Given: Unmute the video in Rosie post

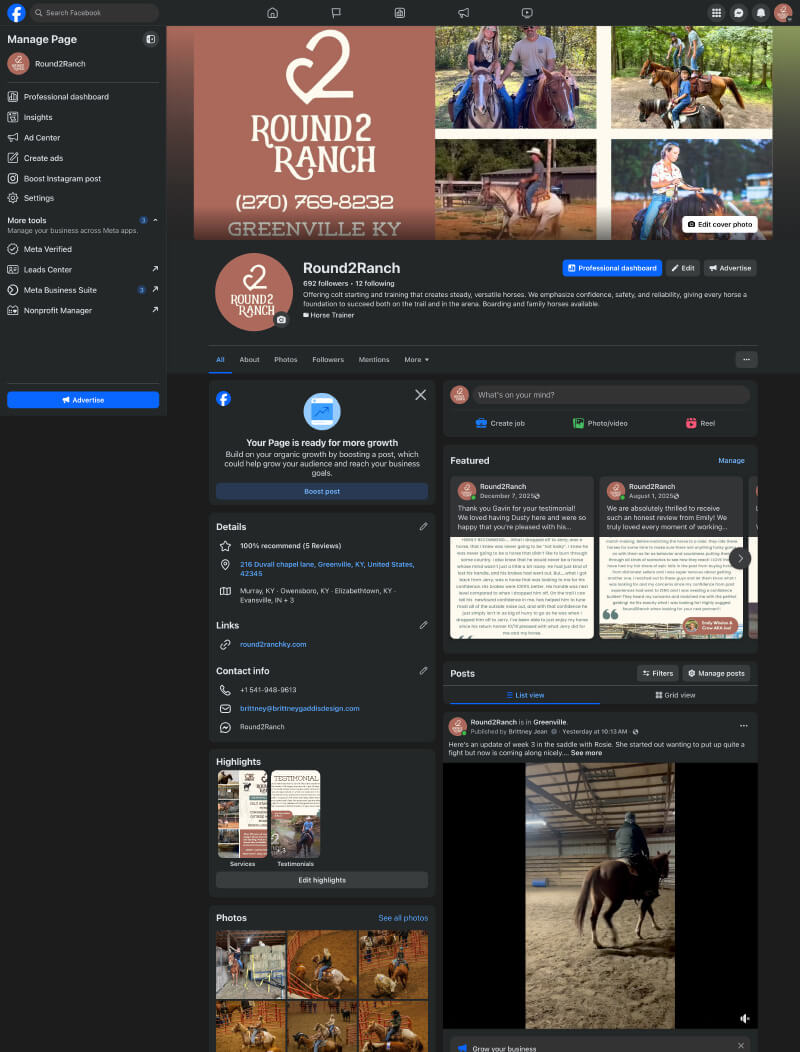Looking at the screenshot, I should coord(744,1018).
